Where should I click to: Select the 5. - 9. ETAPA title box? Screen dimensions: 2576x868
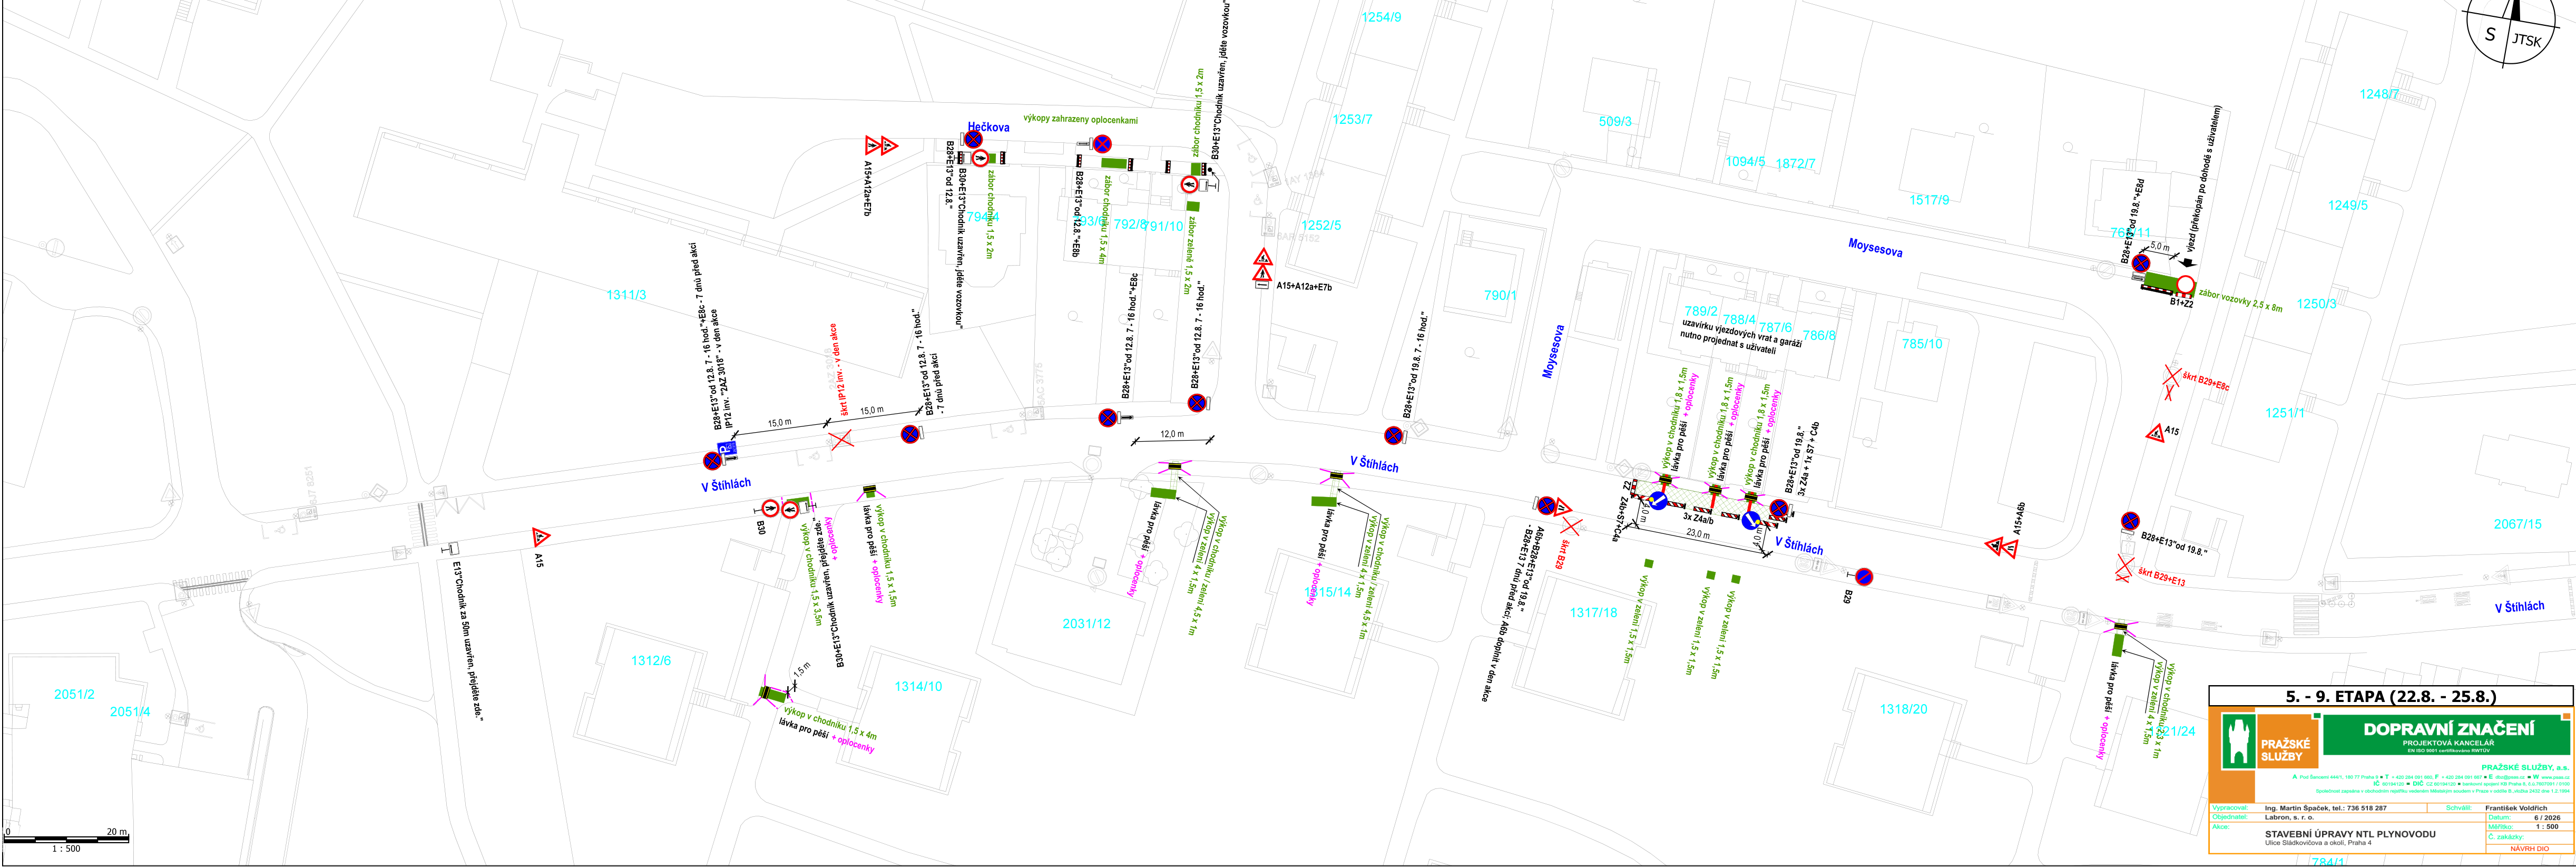(2390, 697)
